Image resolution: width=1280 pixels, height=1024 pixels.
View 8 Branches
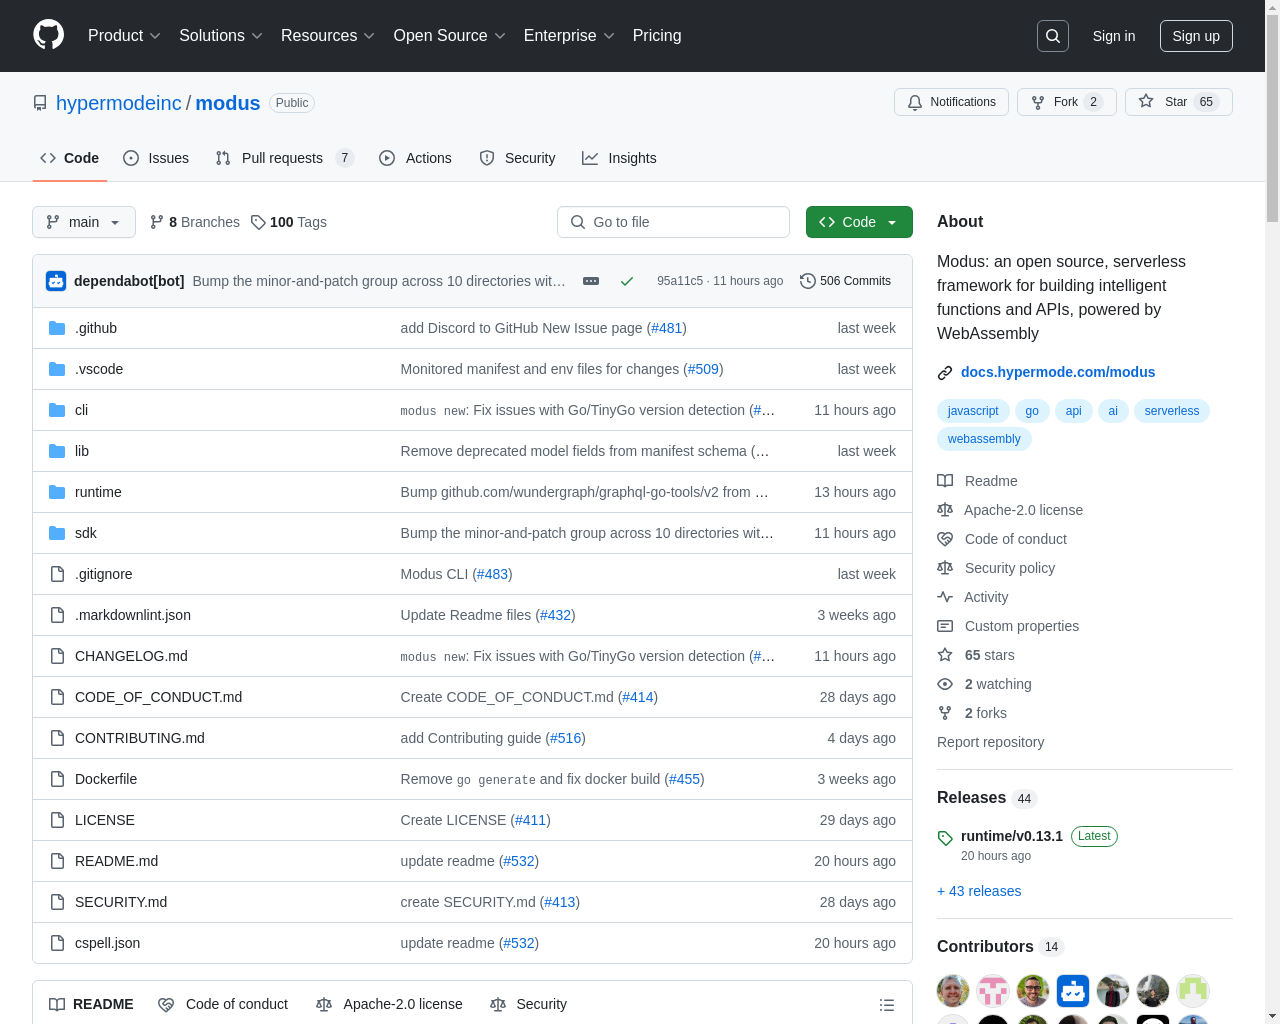195,222
